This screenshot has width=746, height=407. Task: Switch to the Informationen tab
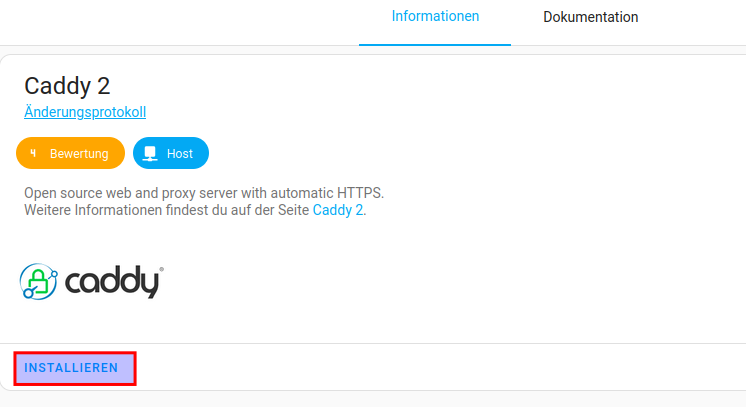(x=435, y=17)
